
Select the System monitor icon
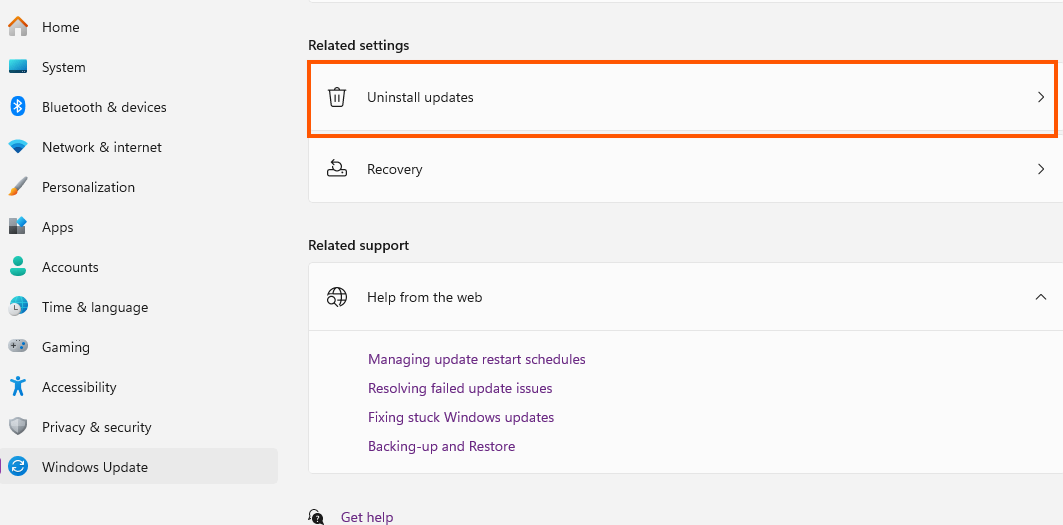18,66
